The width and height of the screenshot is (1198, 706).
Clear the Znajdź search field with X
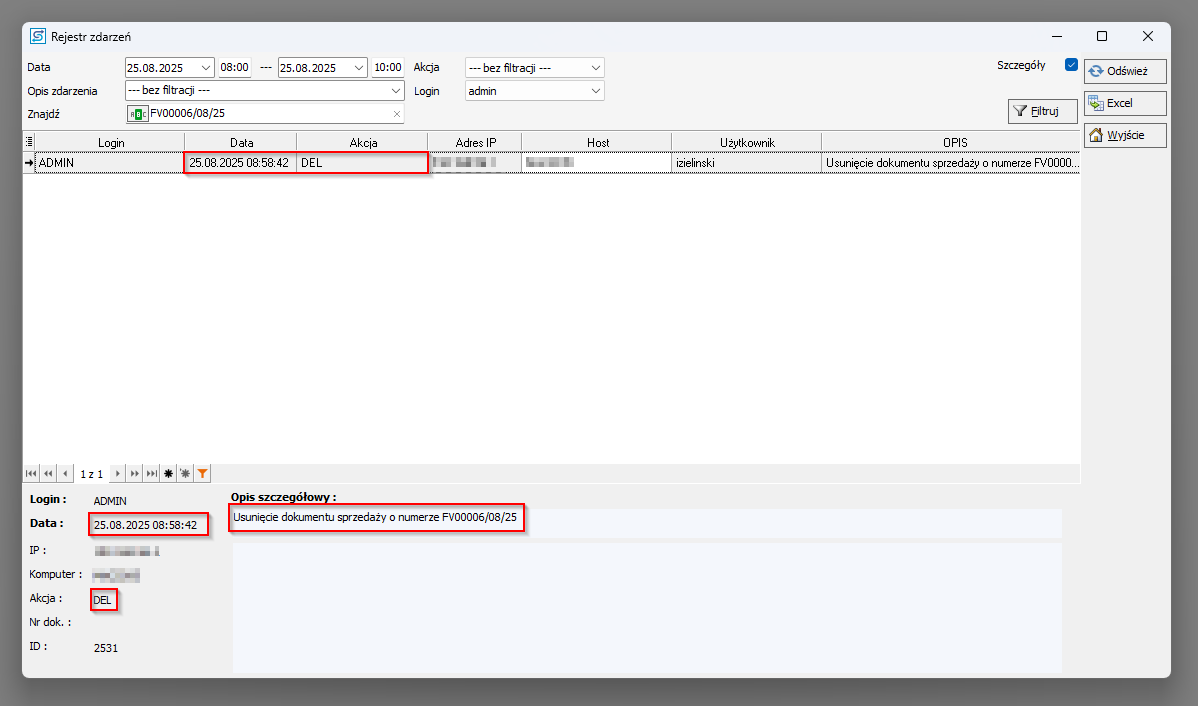click(396, 114)
